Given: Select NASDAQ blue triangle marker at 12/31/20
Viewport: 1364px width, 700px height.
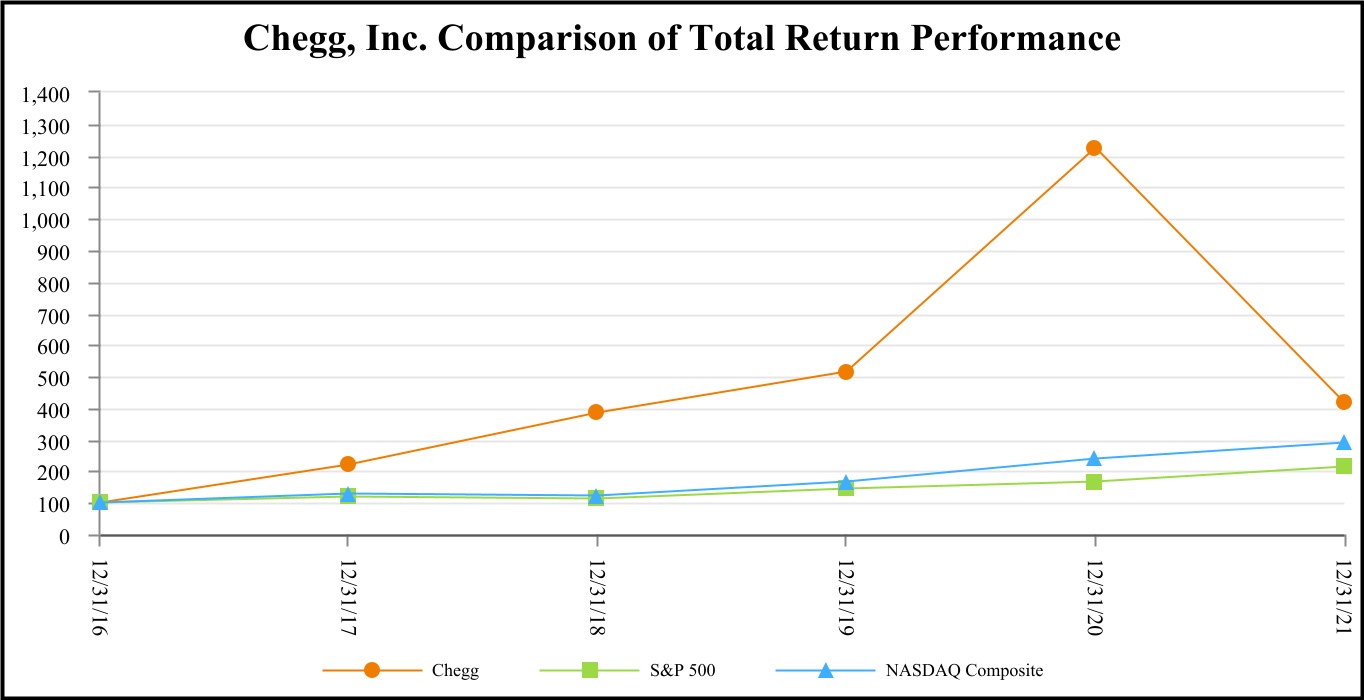Looking at the screenshot, I should pyautogui.click(x=1094, y=458).
